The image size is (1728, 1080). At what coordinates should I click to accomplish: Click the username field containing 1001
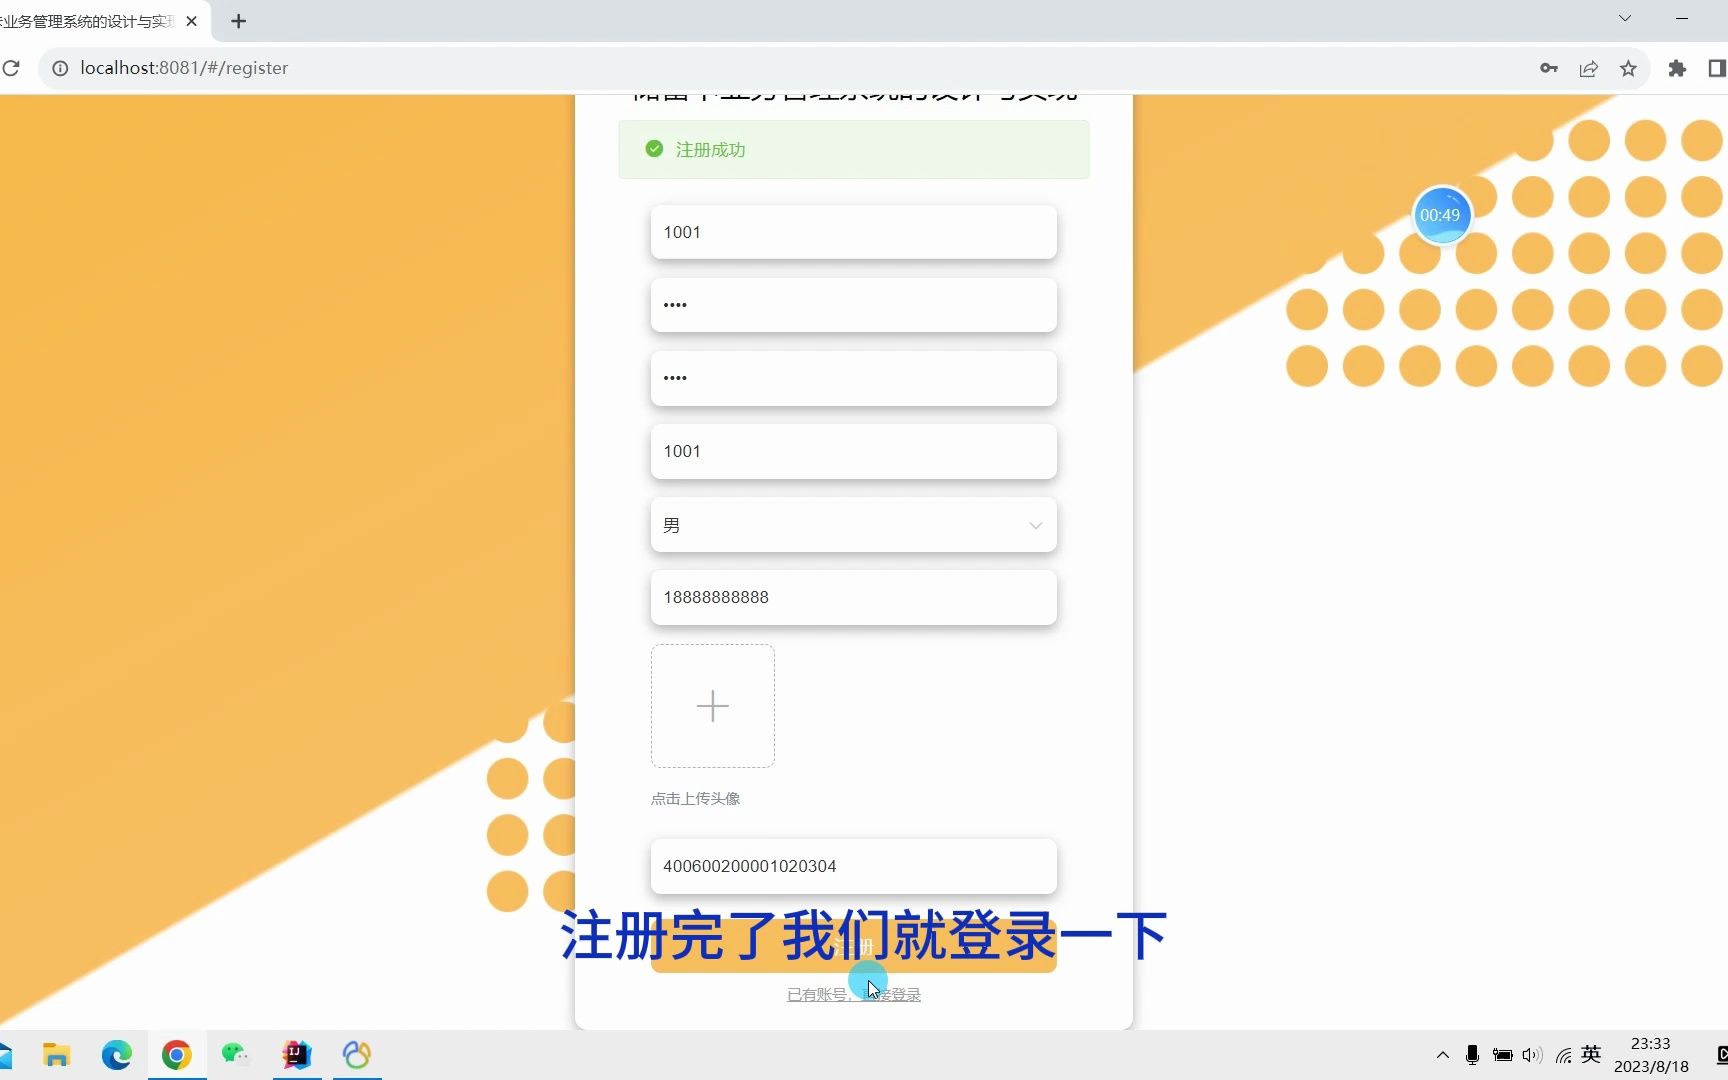[x=853, y=232]
